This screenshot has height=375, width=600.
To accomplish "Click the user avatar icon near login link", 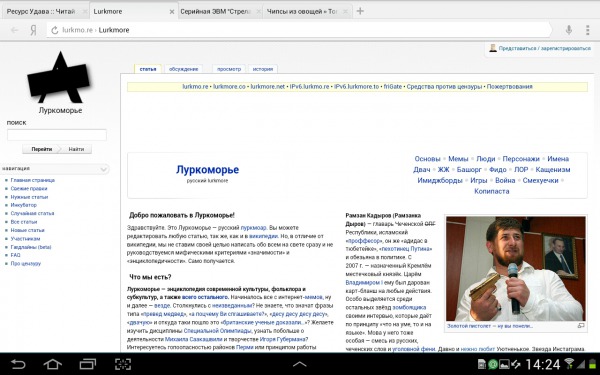I will [493, 48].
